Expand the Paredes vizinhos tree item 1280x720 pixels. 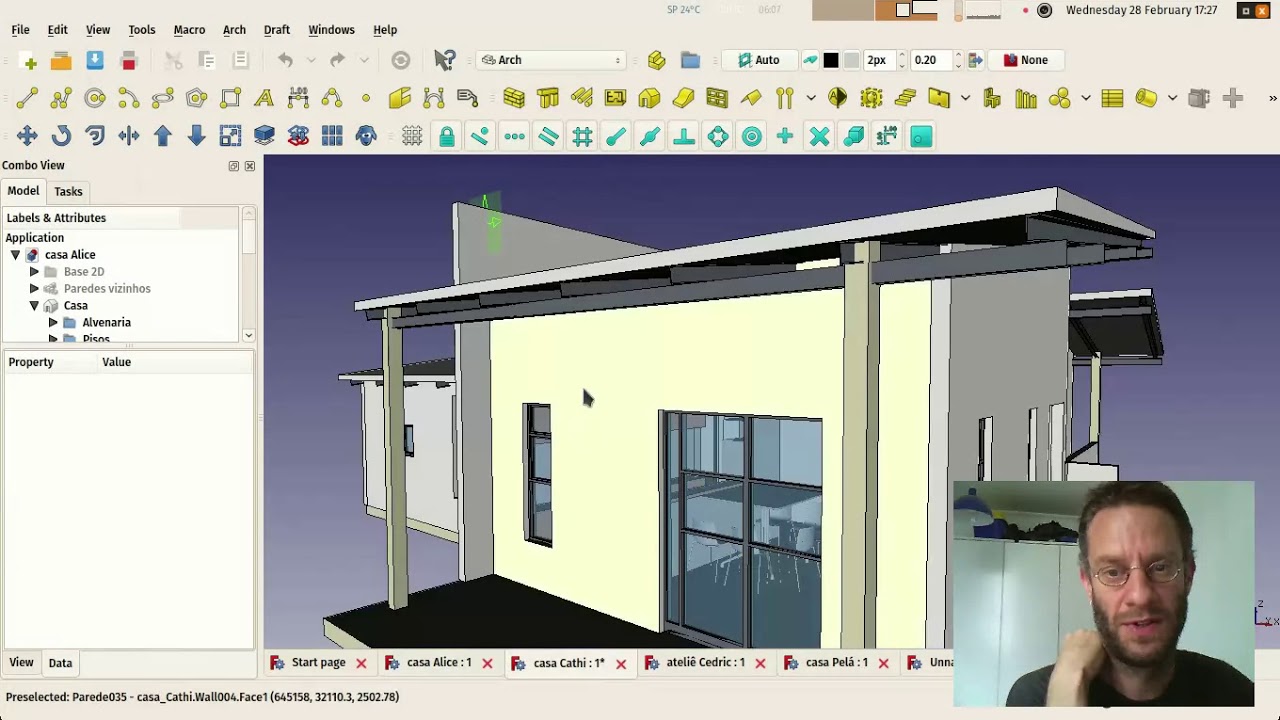click(x=34, y=289)
